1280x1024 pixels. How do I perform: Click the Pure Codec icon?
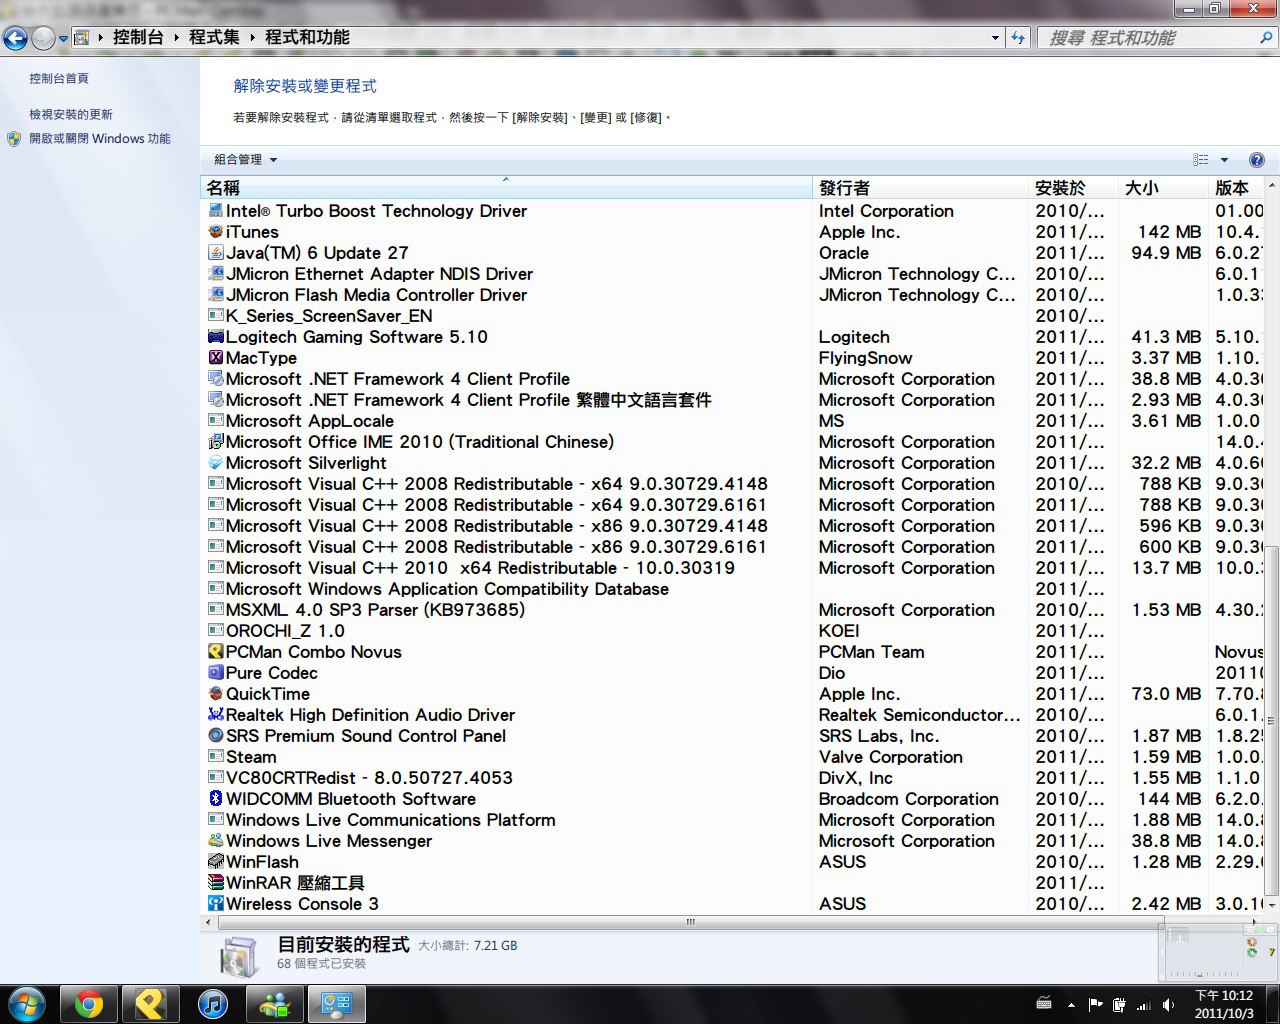pyautogui.click(x=215, y=673)
